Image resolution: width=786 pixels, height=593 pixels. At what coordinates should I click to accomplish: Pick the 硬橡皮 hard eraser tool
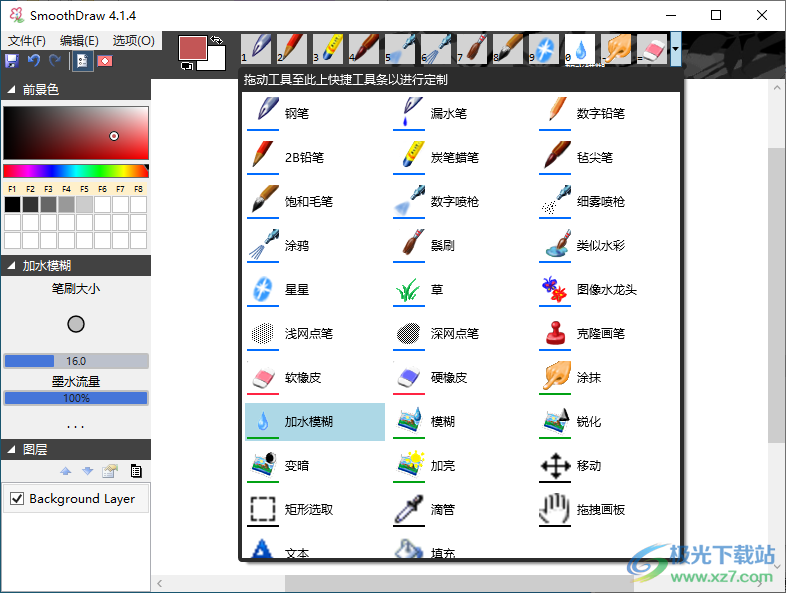point(461,378)
